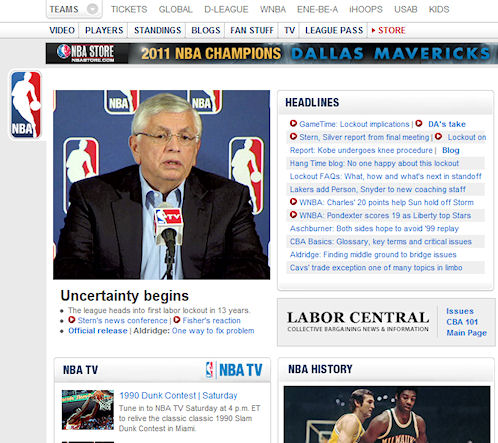Open Stern's news conference link
This screenshot has width=498, height=443.
[x=122, y=320]
